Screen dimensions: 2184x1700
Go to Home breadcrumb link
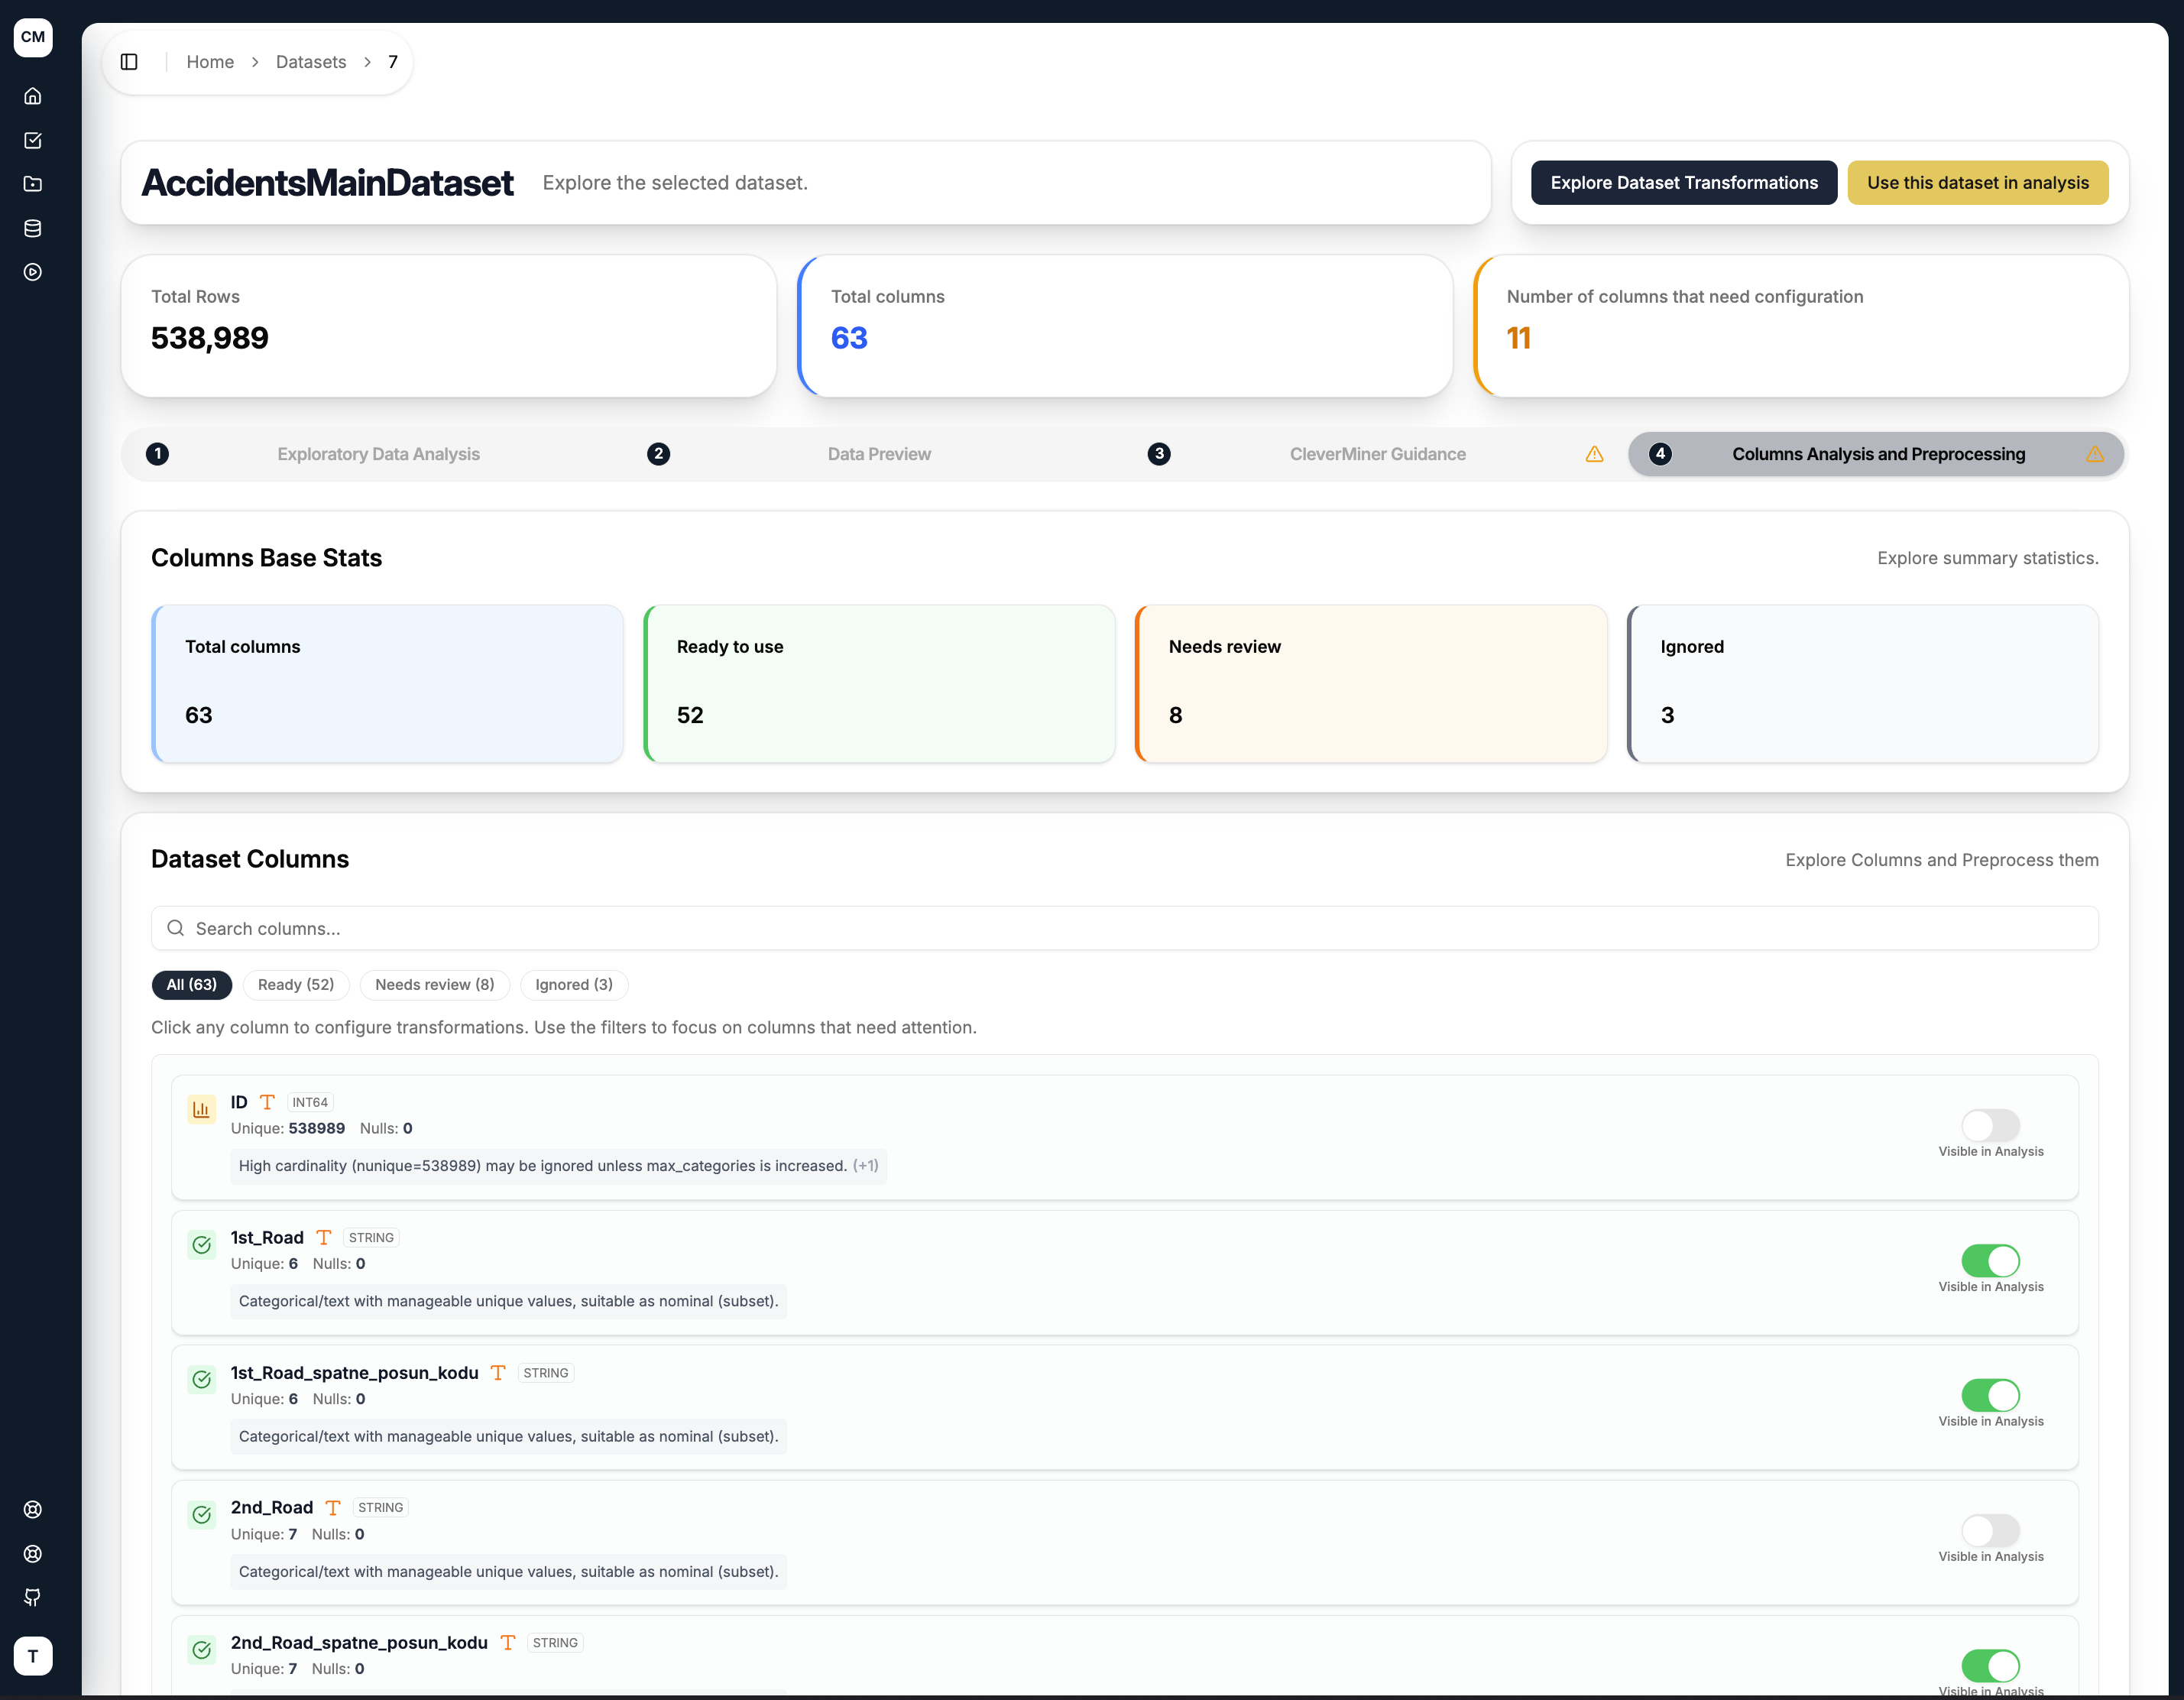tap(210, 62)
